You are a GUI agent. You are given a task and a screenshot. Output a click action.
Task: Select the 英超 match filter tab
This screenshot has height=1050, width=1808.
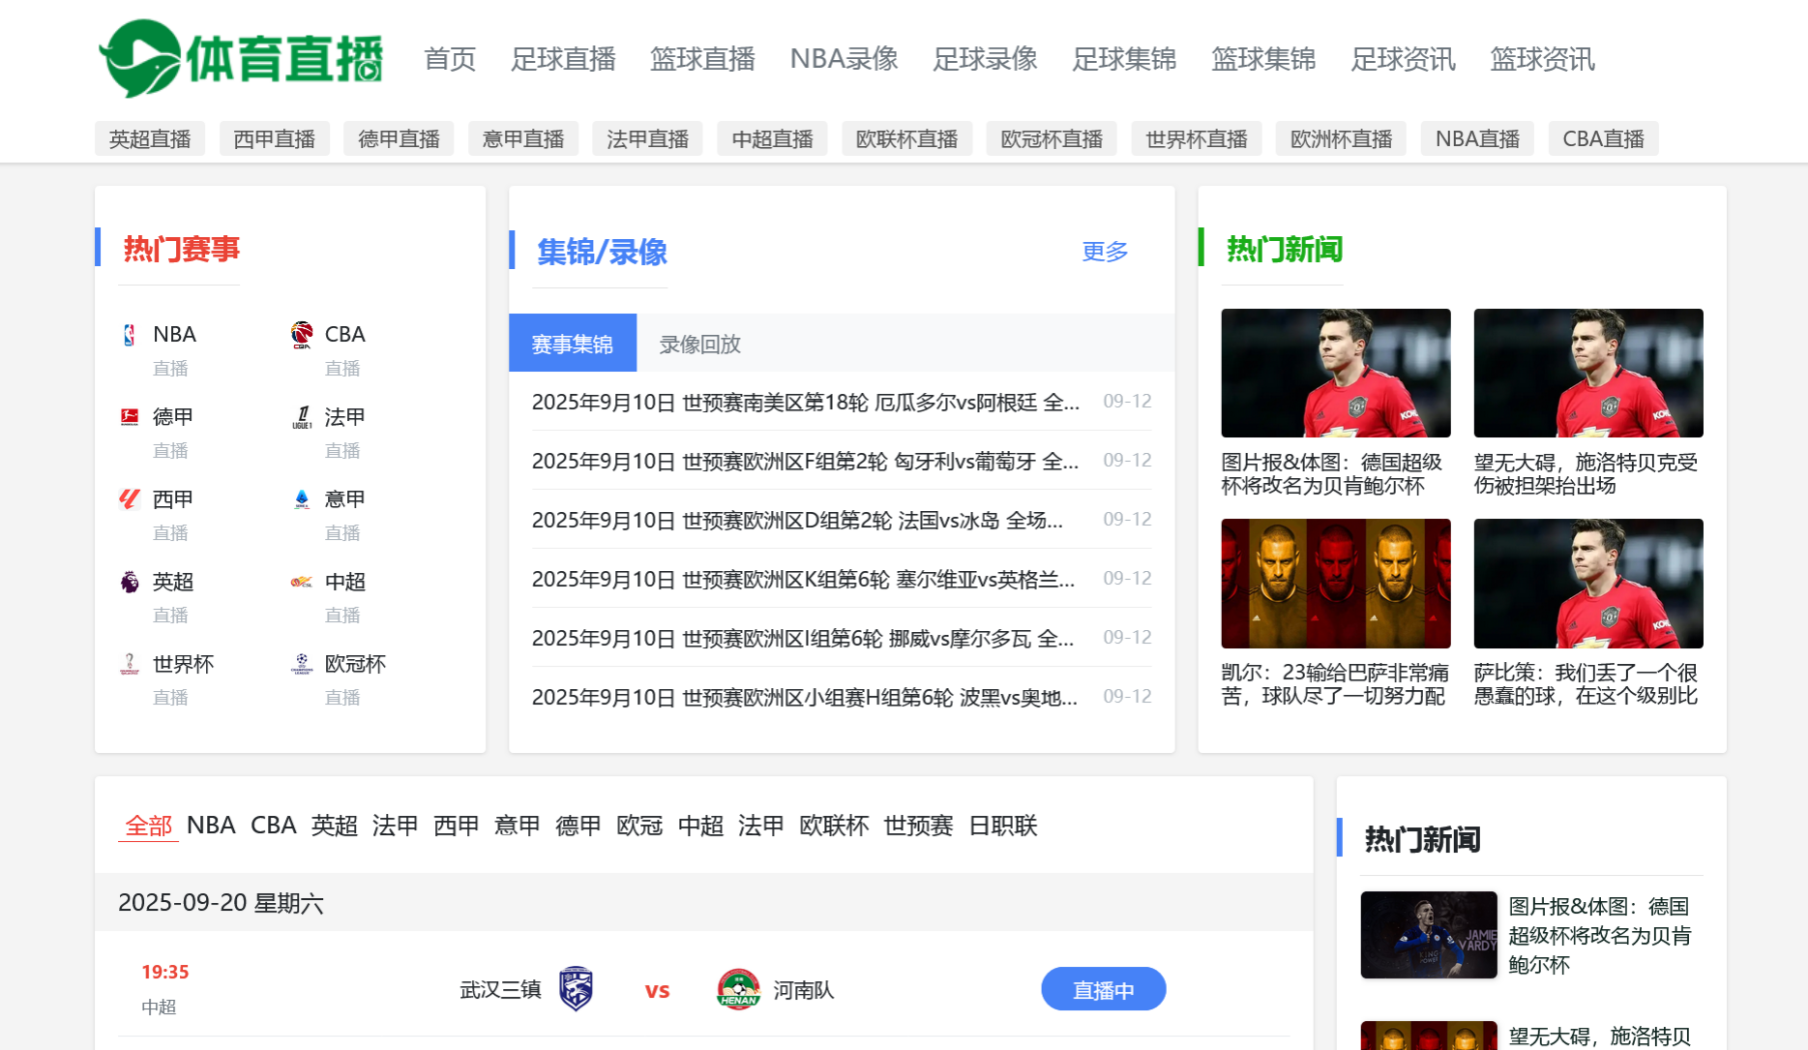pyautogui.click(x=334, y=825)
